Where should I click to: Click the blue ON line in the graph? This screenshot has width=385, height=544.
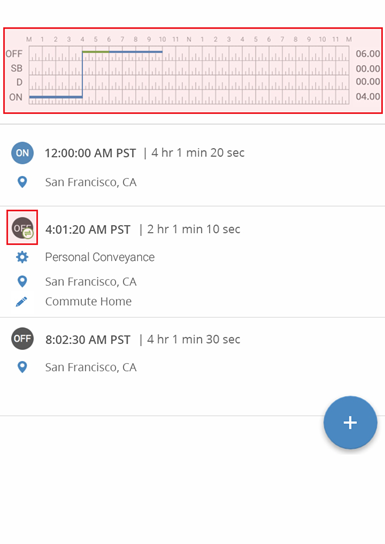56,97
